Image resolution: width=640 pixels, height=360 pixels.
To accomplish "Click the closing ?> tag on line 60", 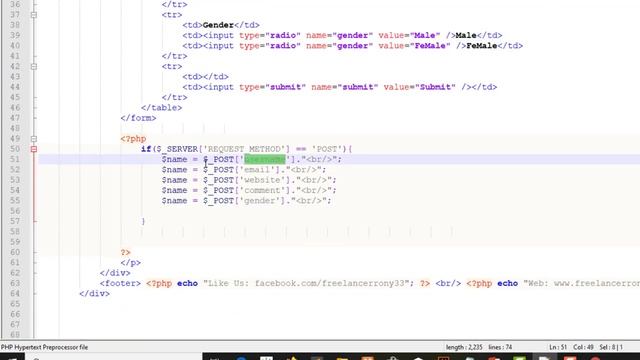I will pyautogui.click(x=125, y=252).
